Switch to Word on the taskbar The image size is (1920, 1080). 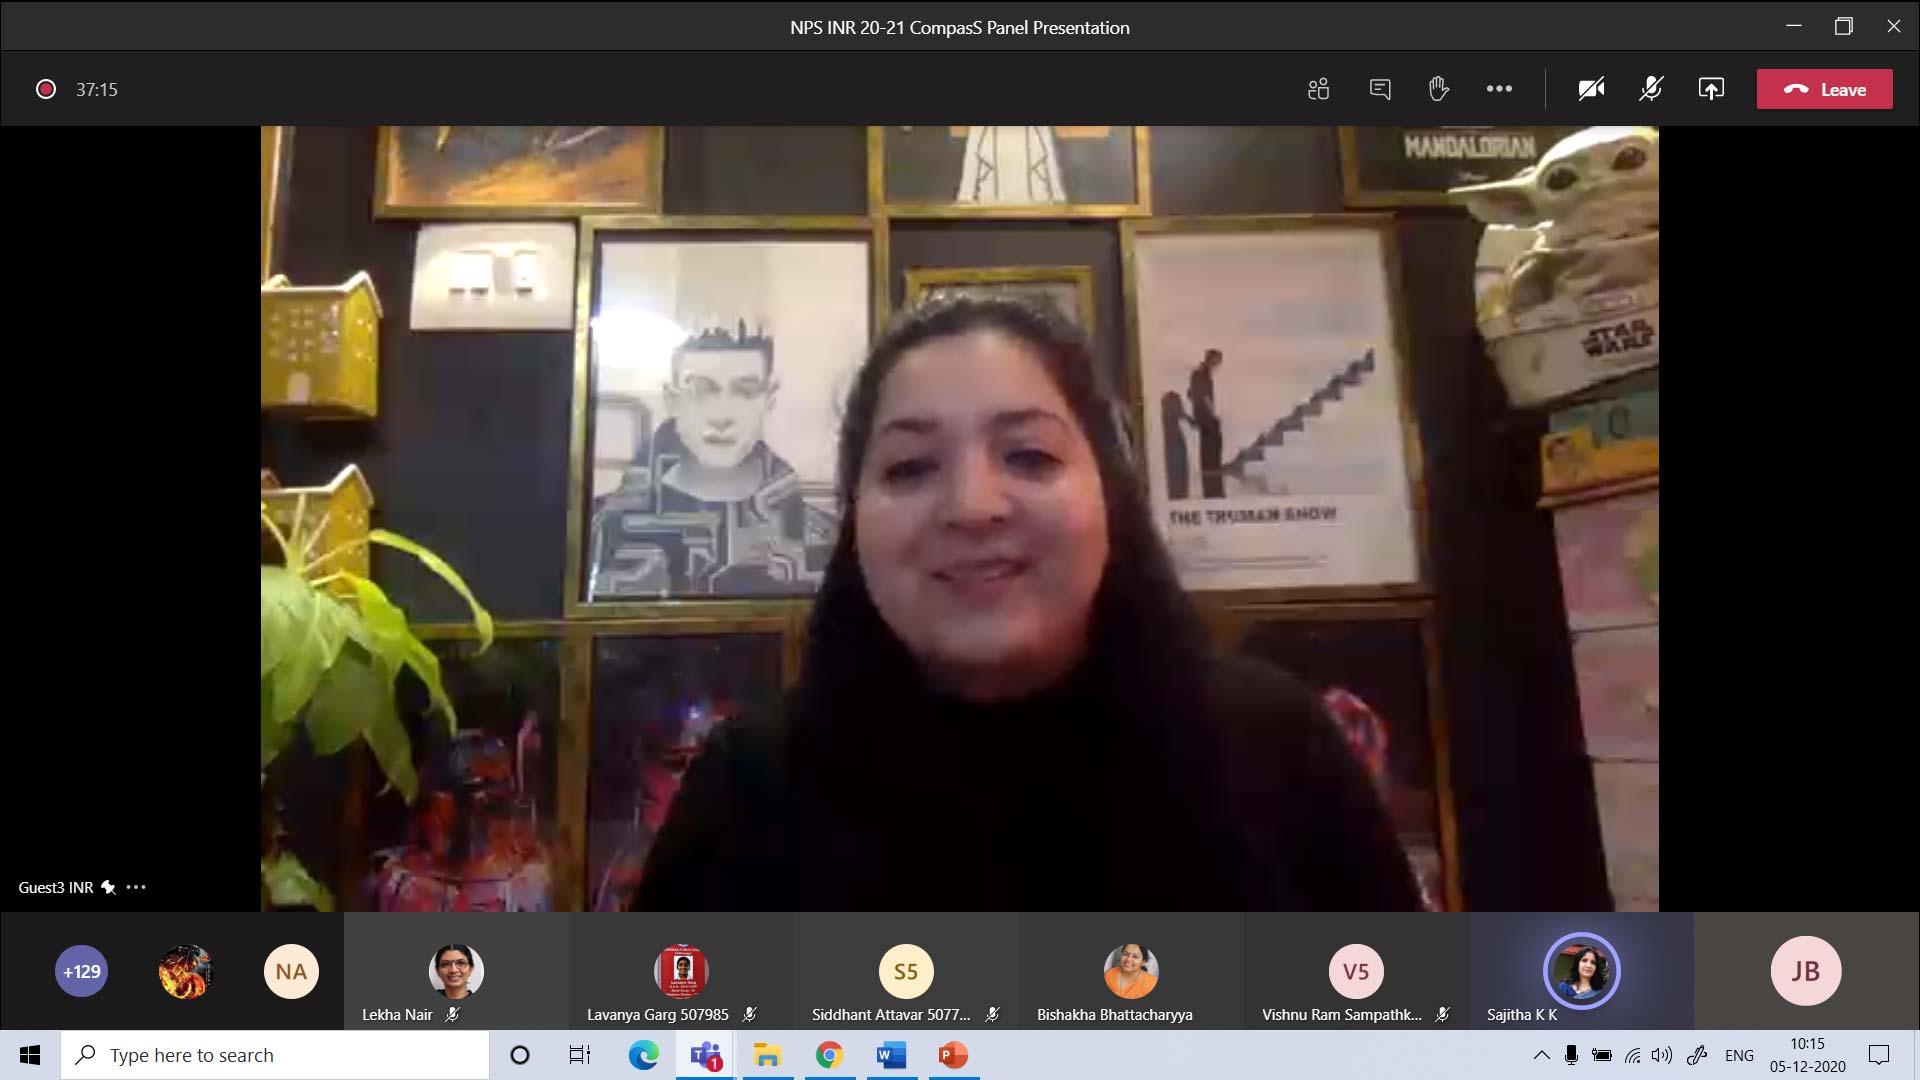(891, 1055)
